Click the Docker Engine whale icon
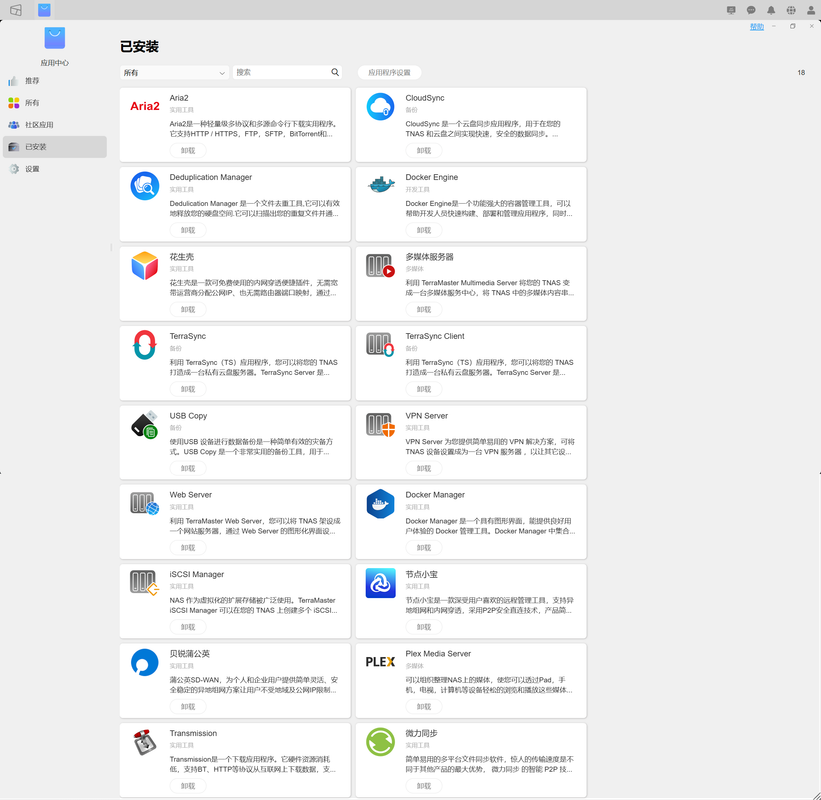This screenshot has width=821, height=800. pos(381,185)
